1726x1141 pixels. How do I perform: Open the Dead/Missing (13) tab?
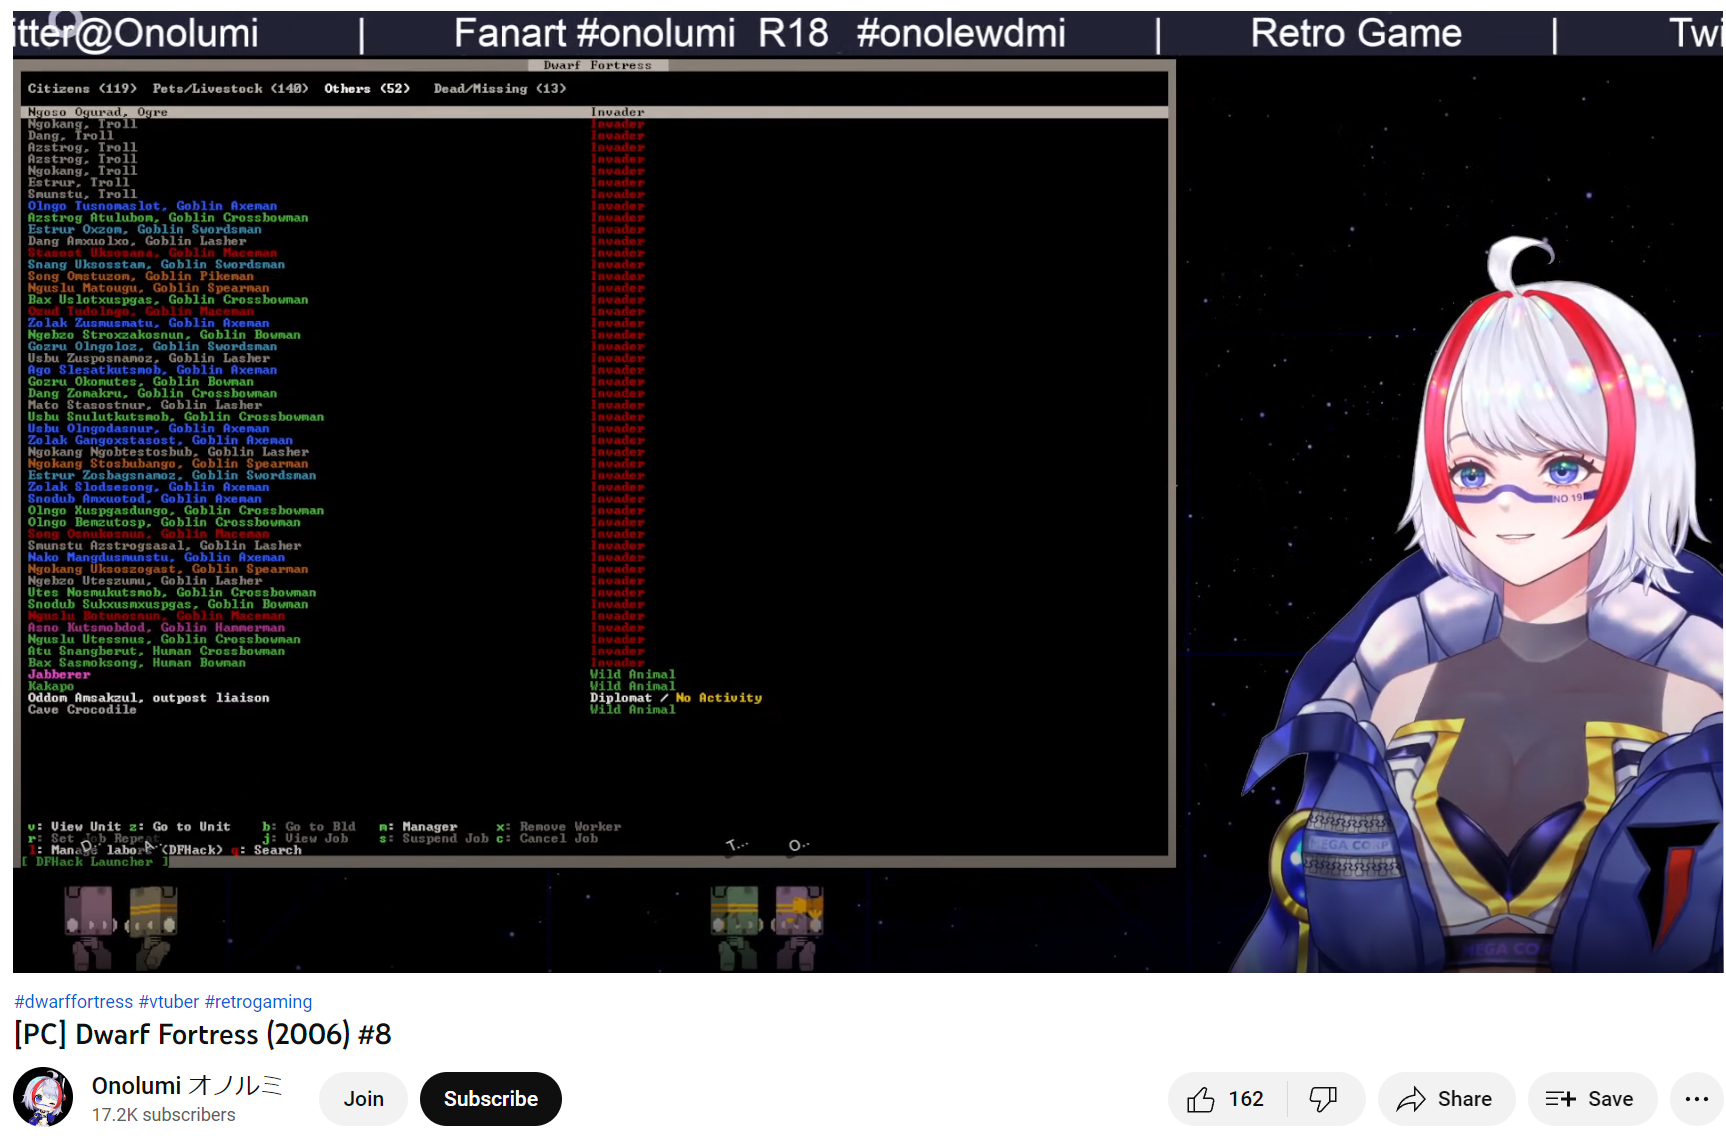(500, 89)
